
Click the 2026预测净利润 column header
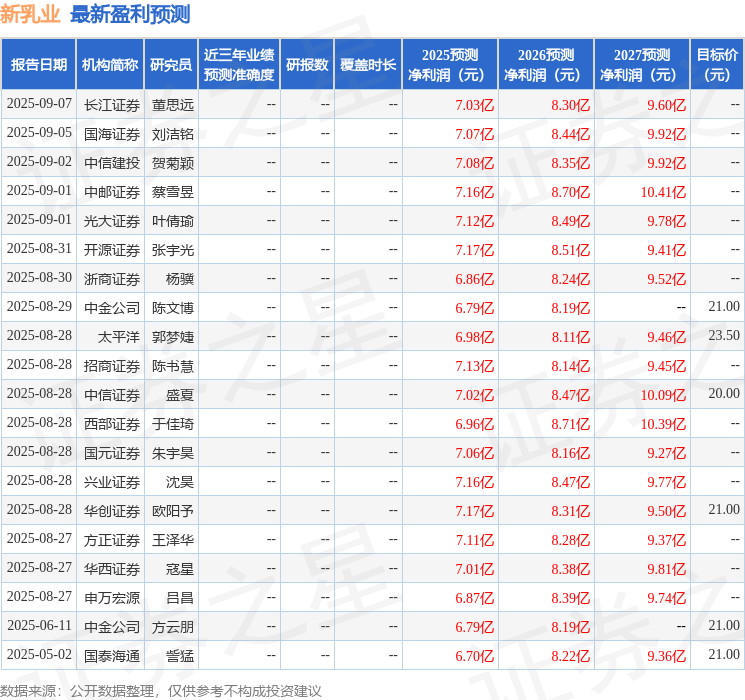(546, 65)
